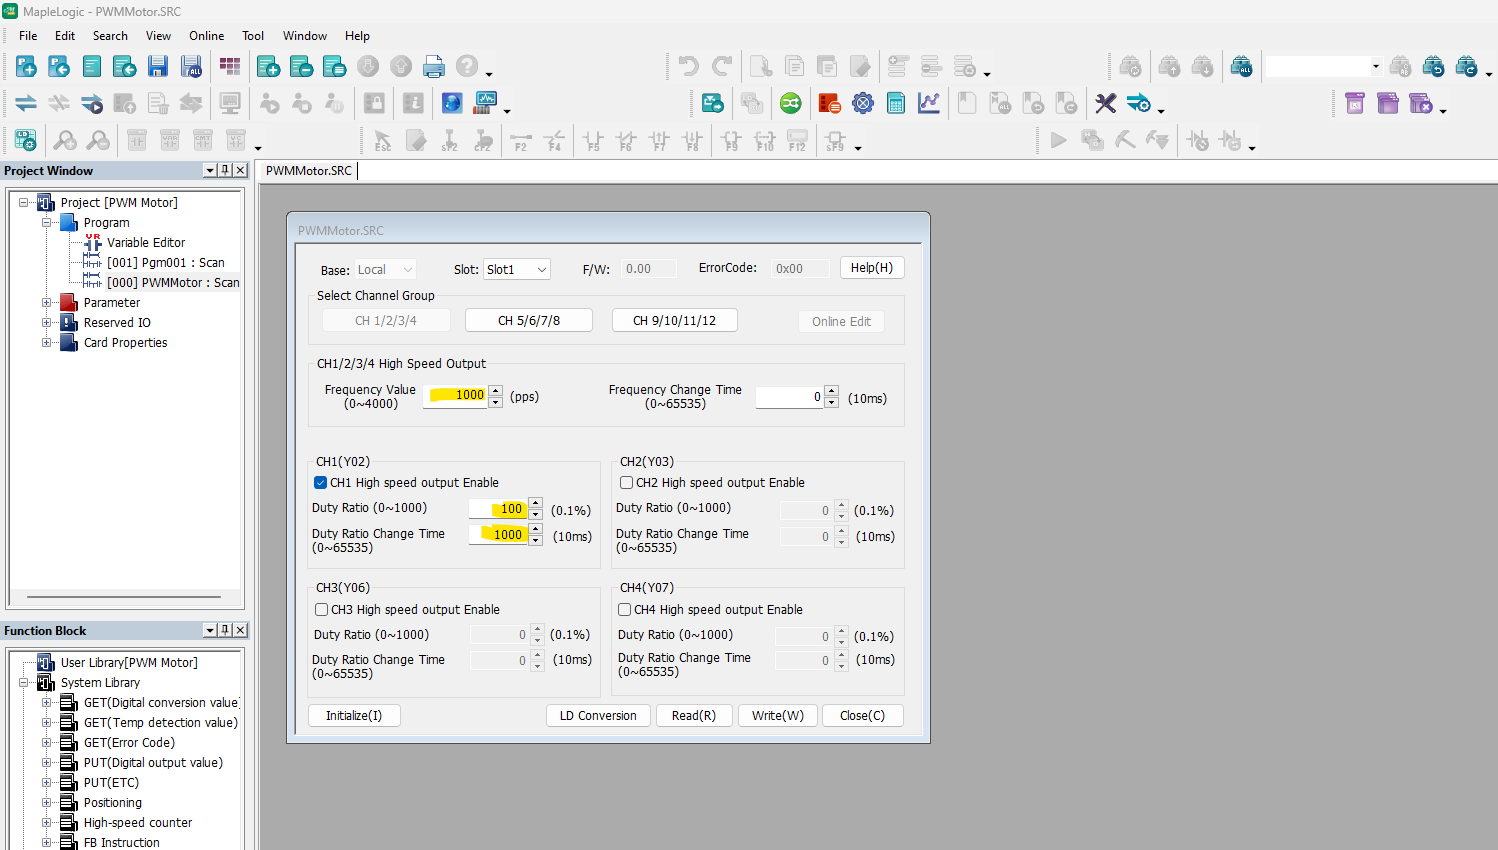
Task: Click the CH 5/6/7/8 channel group button
Action: [x=528, y=321]
